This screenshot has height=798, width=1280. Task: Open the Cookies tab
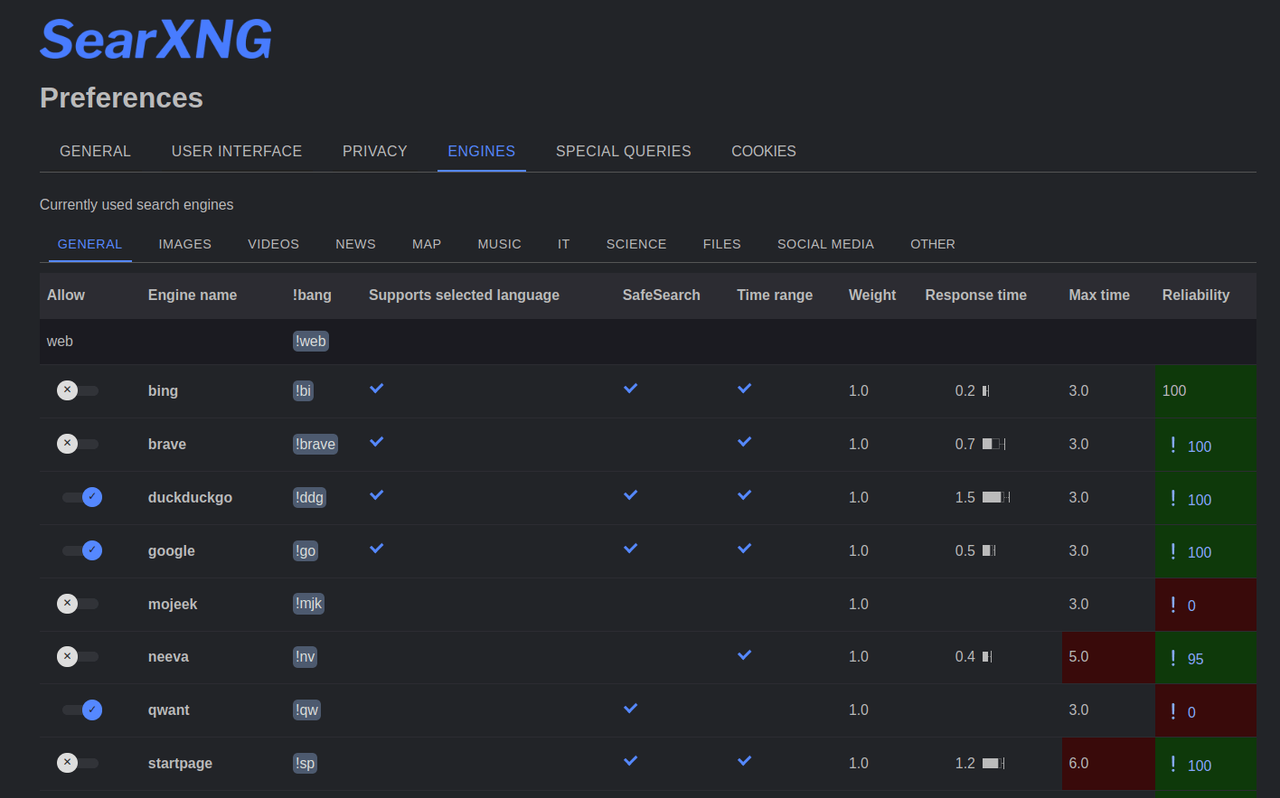[x=764, y=151]
